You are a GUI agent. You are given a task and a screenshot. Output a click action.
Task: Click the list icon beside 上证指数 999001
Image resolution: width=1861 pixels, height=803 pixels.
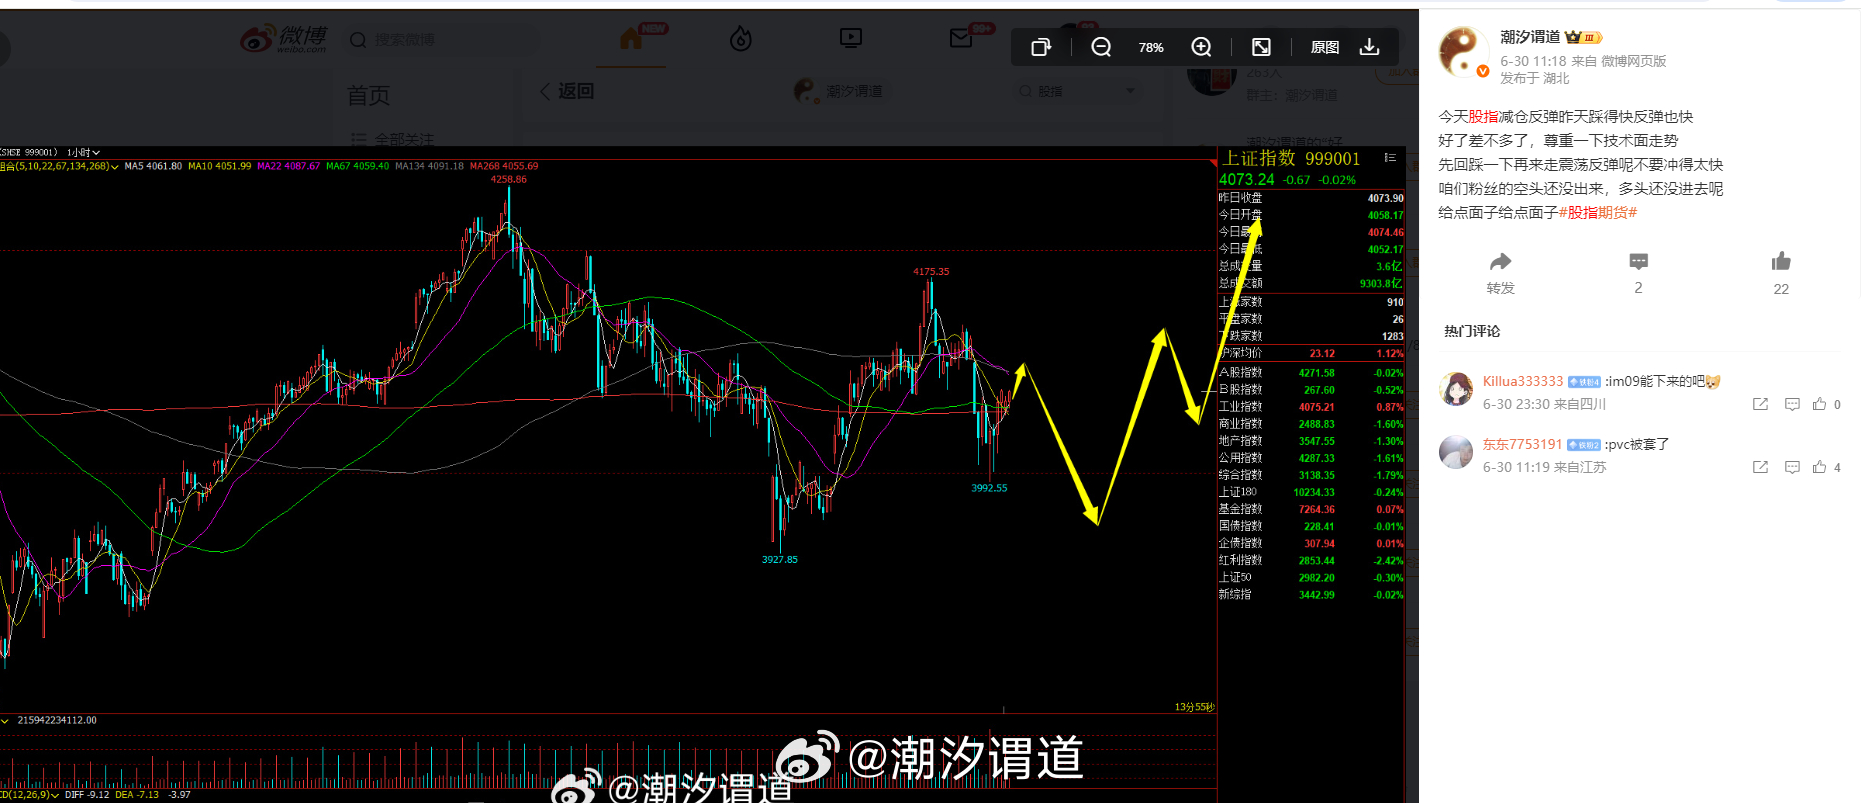pyautogui.click(x=1390, y=158)
